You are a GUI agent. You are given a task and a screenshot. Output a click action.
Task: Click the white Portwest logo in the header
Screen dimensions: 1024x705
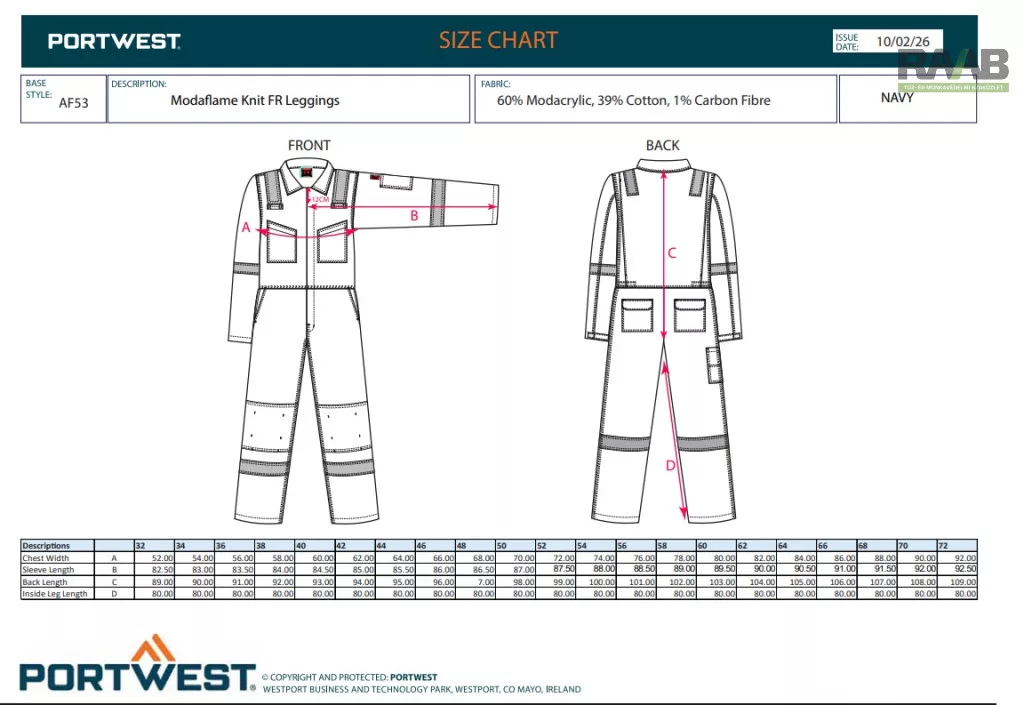pyautogui.click(x=114, y=41)
